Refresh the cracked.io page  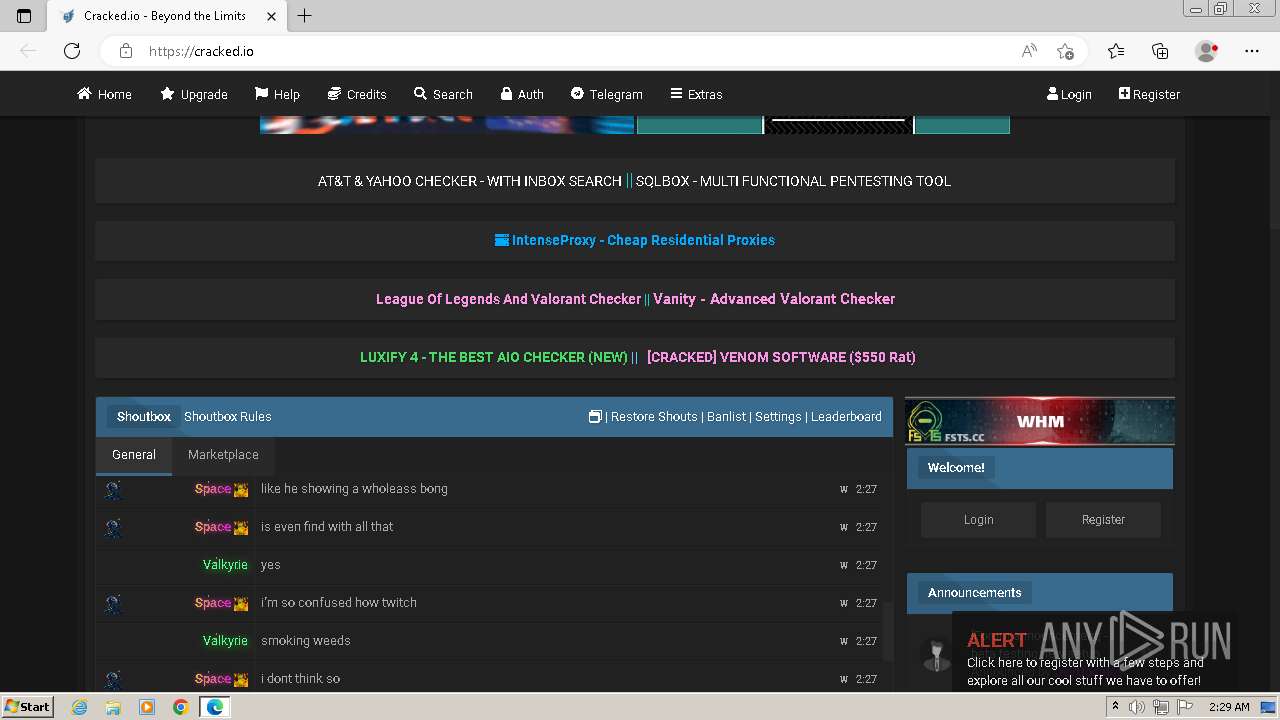click(72, 51)
